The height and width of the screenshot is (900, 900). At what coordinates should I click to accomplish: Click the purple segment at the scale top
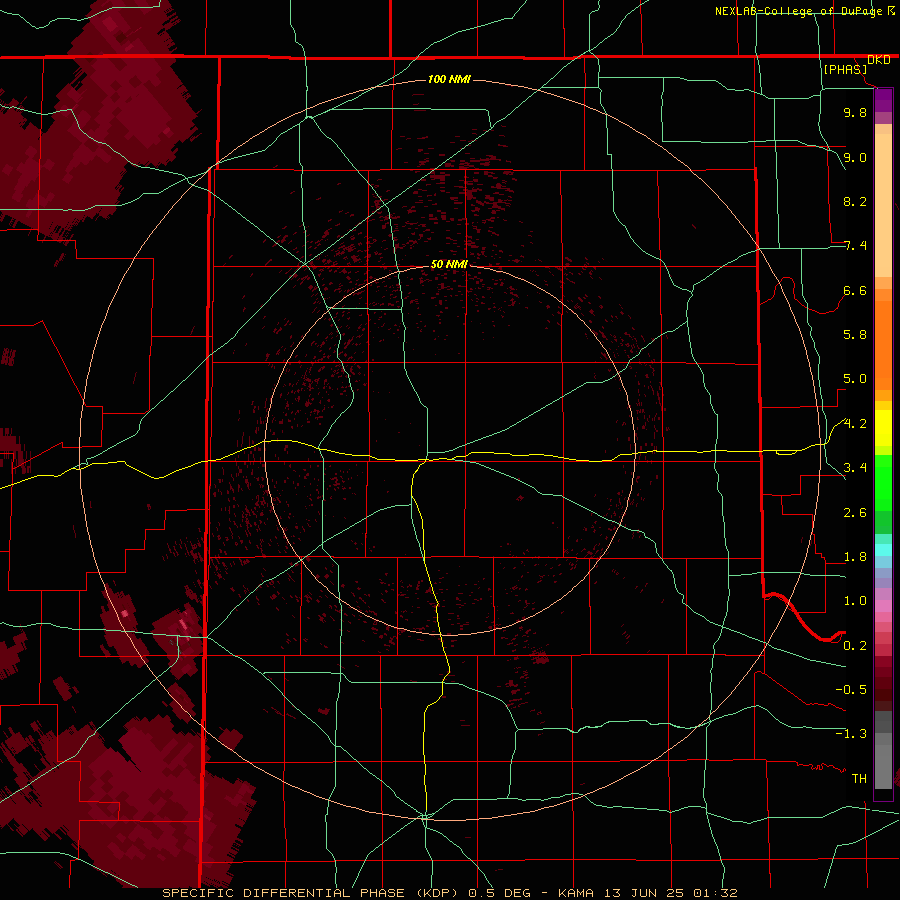883,100
